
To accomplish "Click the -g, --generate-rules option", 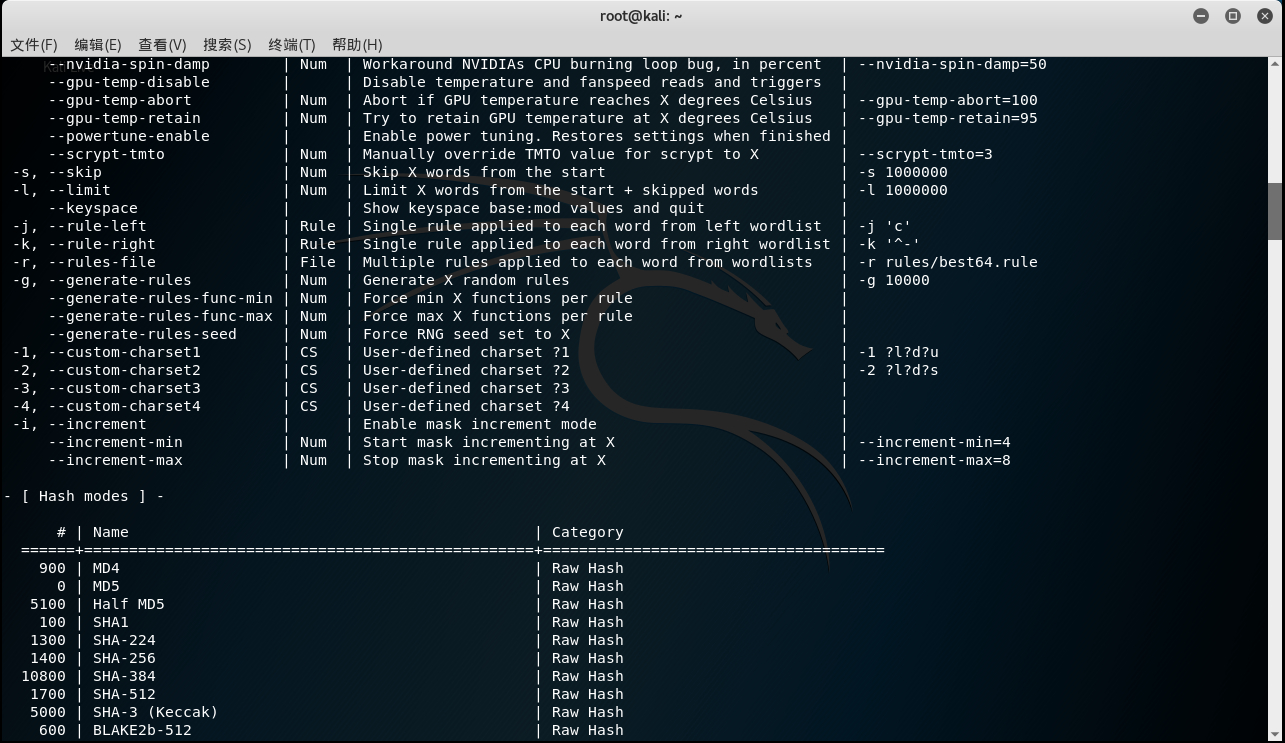I will coord(102,280).
